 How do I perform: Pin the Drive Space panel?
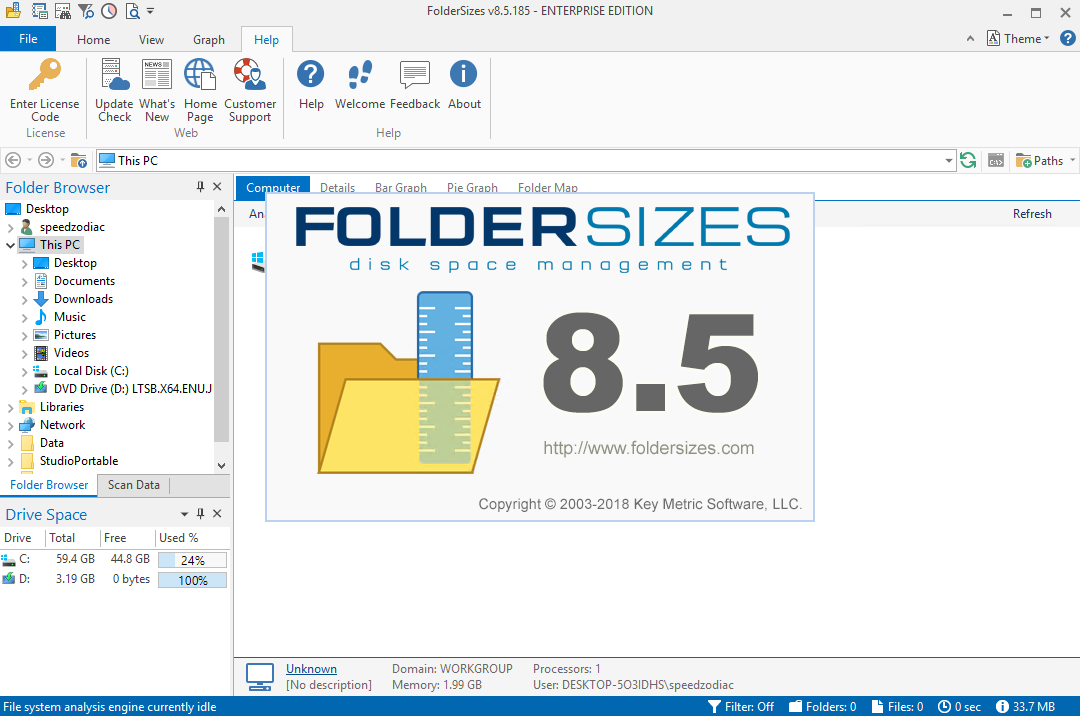pos(200,514)
